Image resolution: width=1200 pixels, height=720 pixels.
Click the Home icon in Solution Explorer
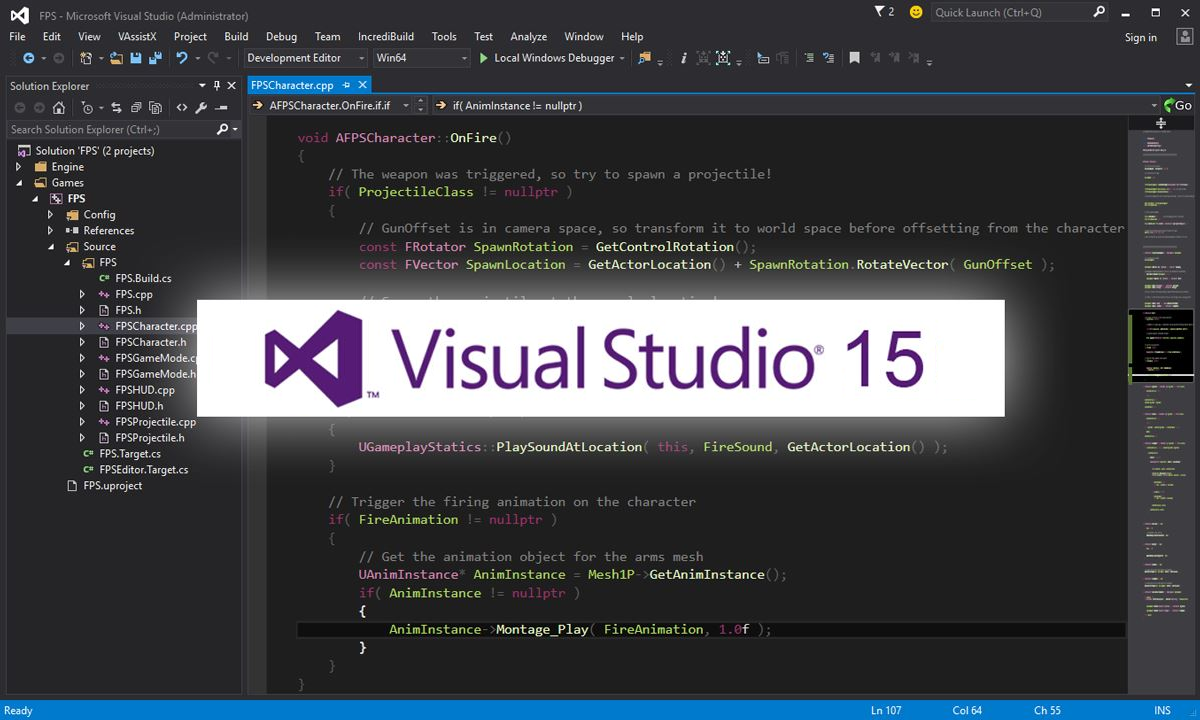[59, 108]
